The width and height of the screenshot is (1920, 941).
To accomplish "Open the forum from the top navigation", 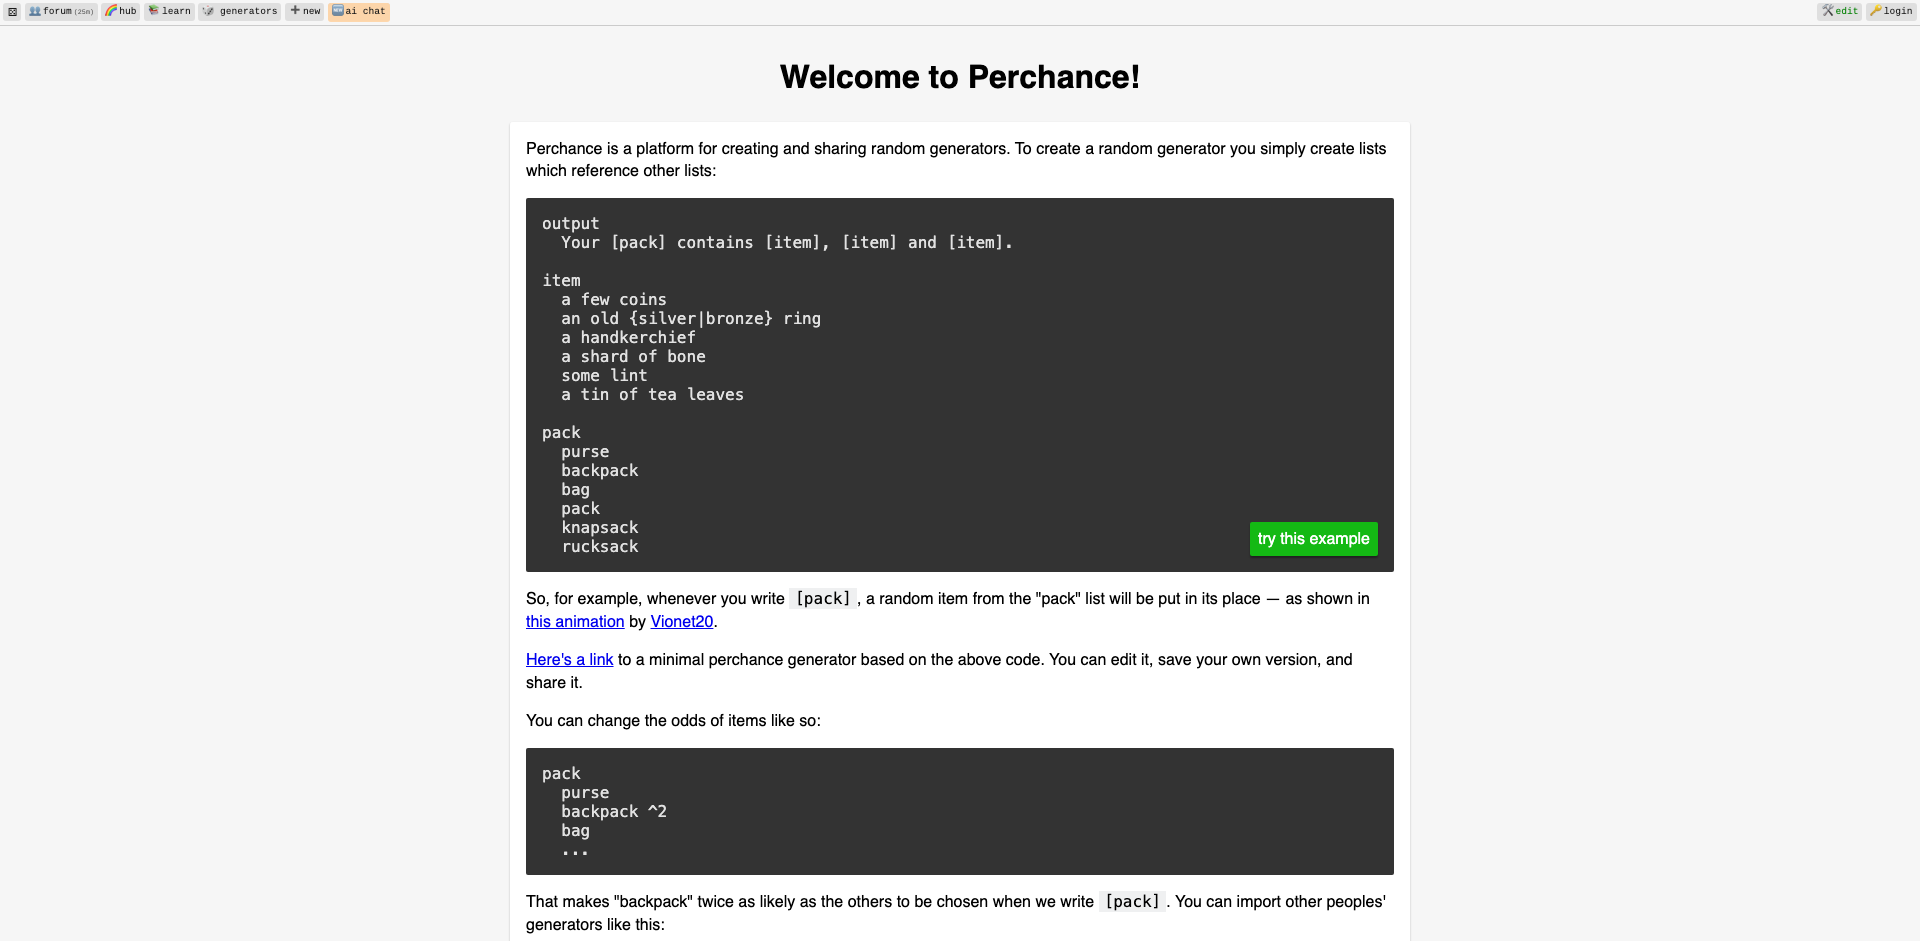I will click(x=60, y=11).
